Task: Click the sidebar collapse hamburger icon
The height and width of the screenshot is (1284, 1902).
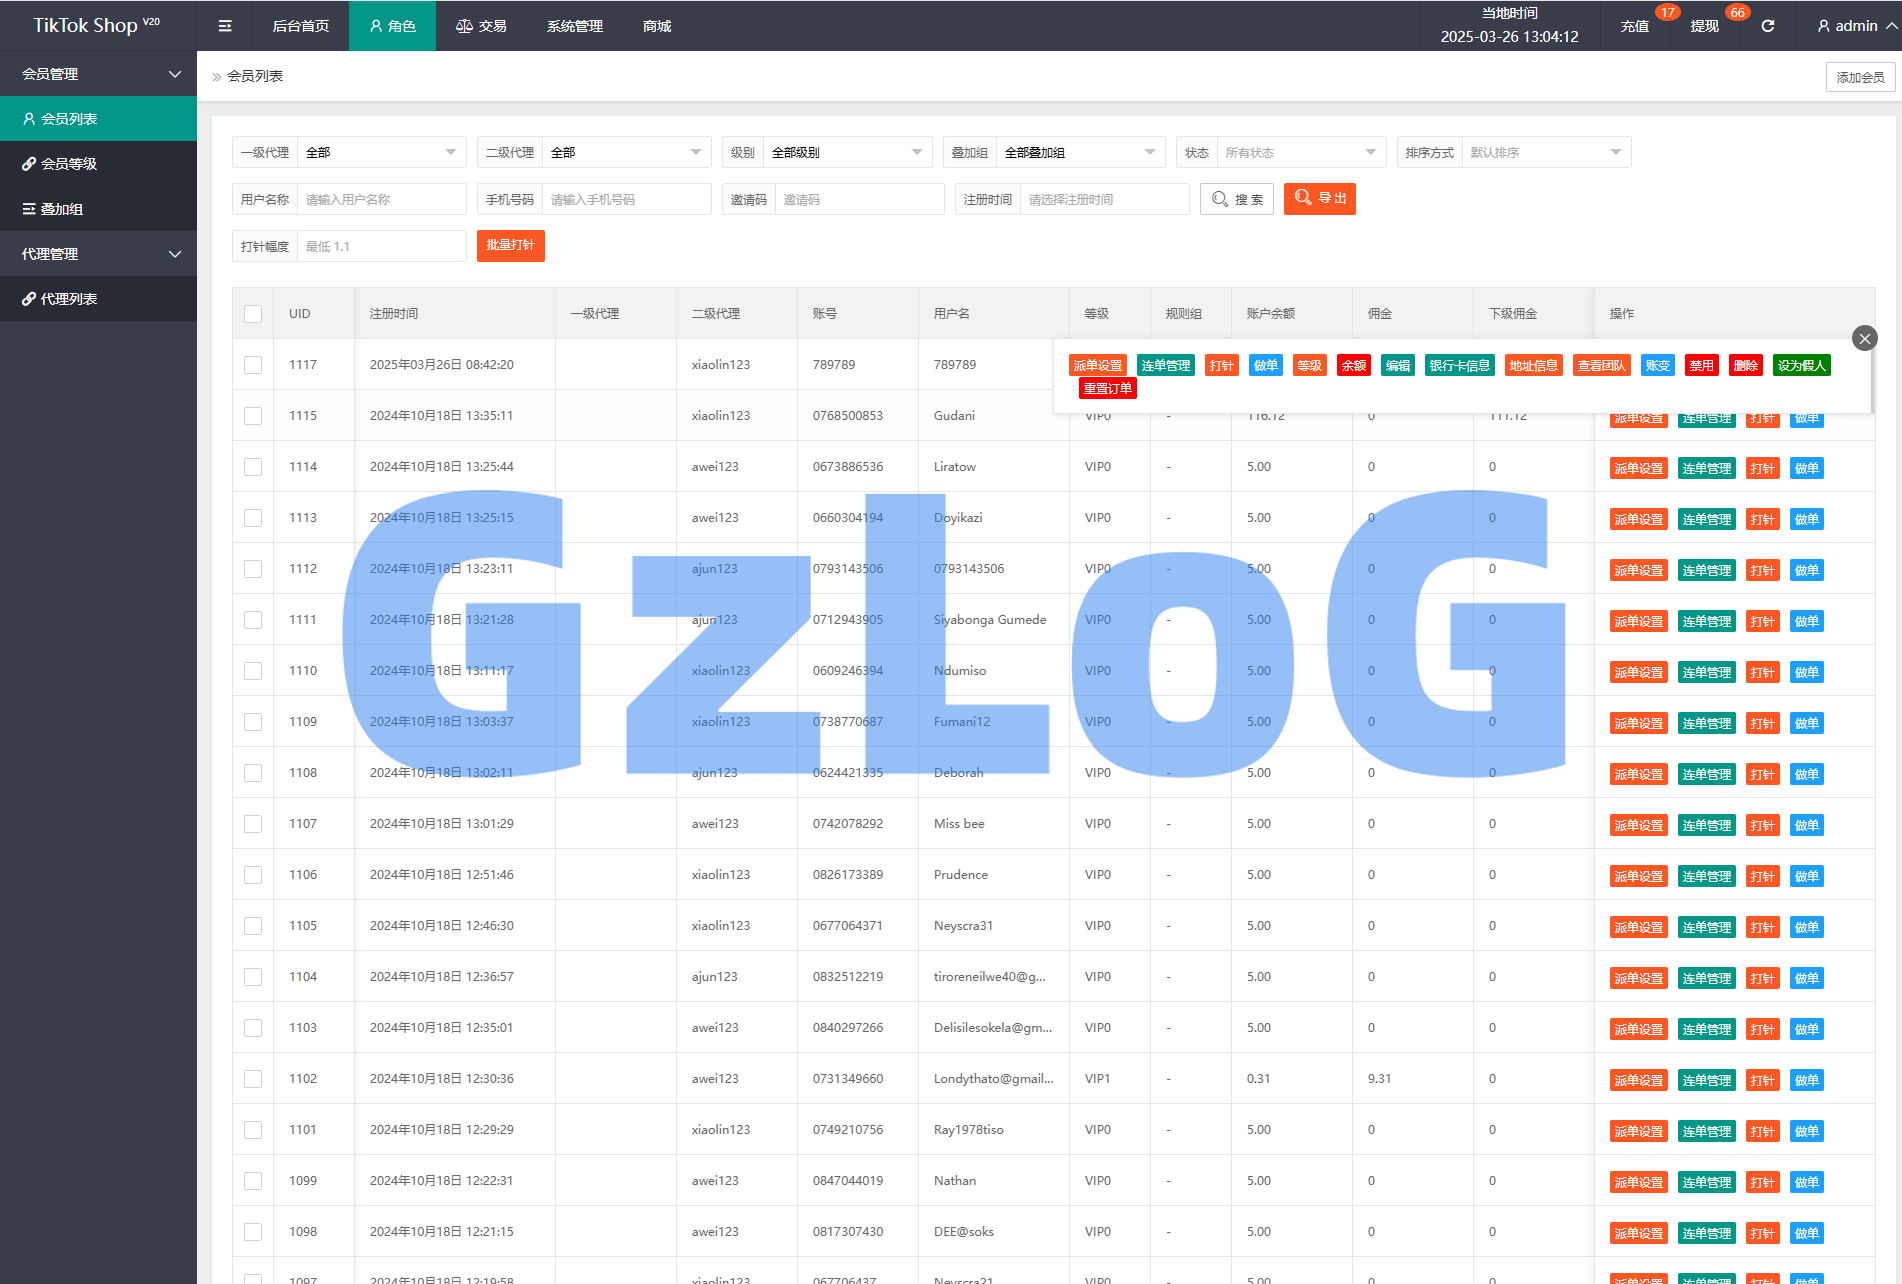Action: click(225, 26)
